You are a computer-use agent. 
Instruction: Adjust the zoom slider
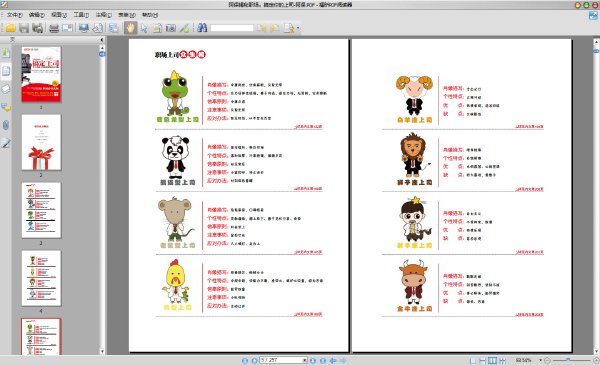click(569, 360)
